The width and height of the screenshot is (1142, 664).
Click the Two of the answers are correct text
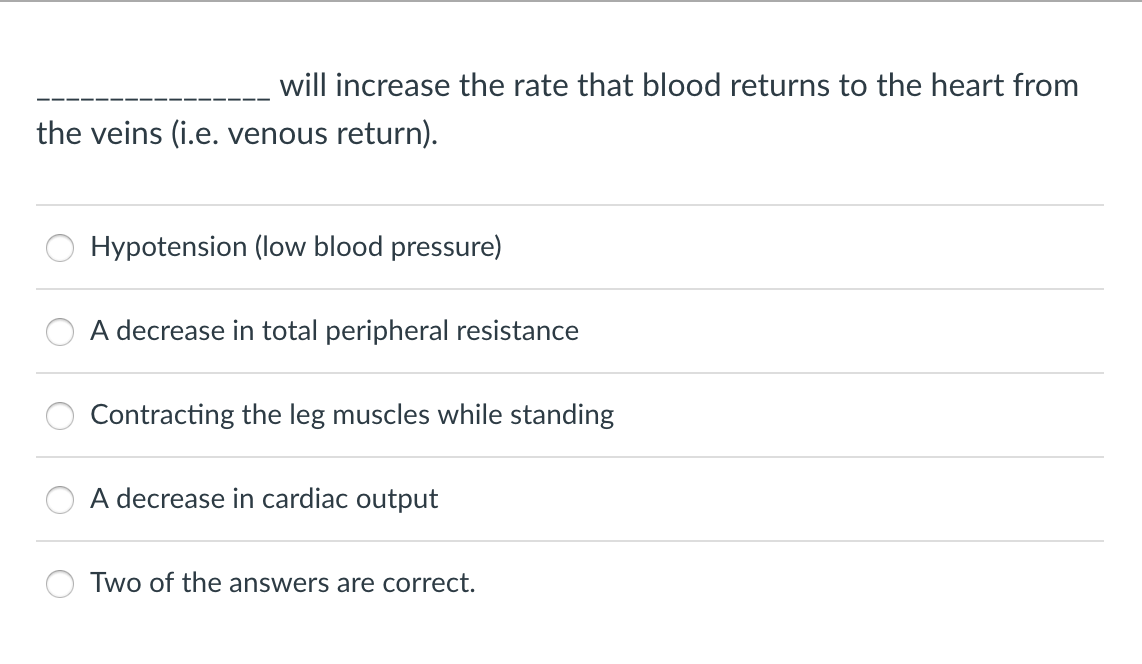click(x=282, y=583)
